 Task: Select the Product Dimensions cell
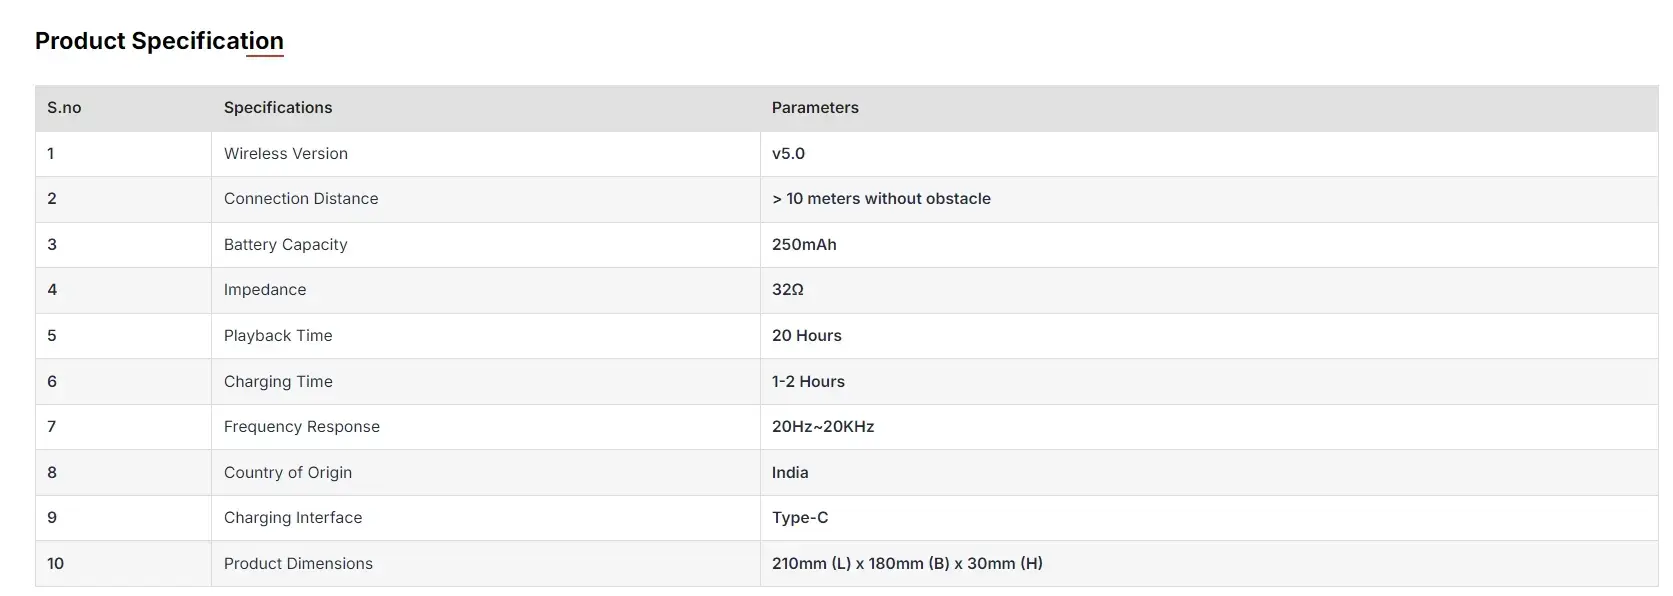[298, 564]
